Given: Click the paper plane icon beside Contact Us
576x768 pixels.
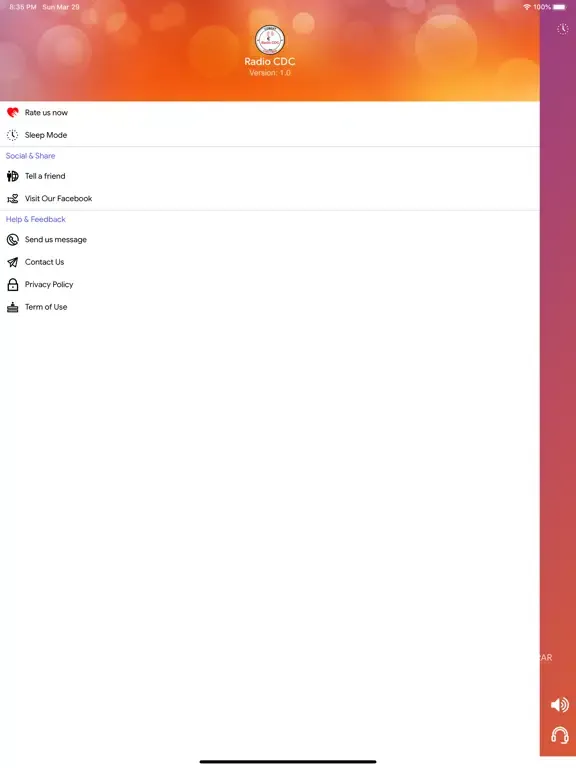Looking at the screenshot, I should pos(13,262).
